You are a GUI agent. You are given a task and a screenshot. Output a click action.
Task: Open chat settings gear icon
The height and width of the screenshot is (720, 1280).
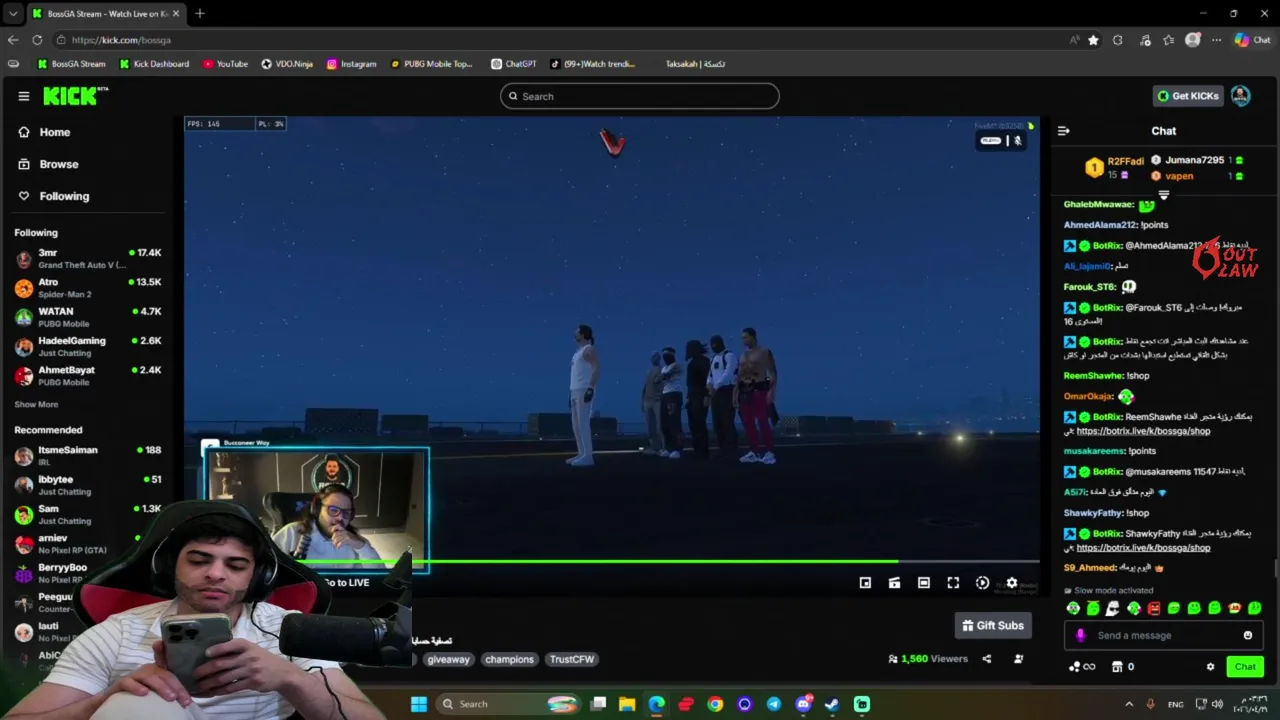[x=1210, y=667]
